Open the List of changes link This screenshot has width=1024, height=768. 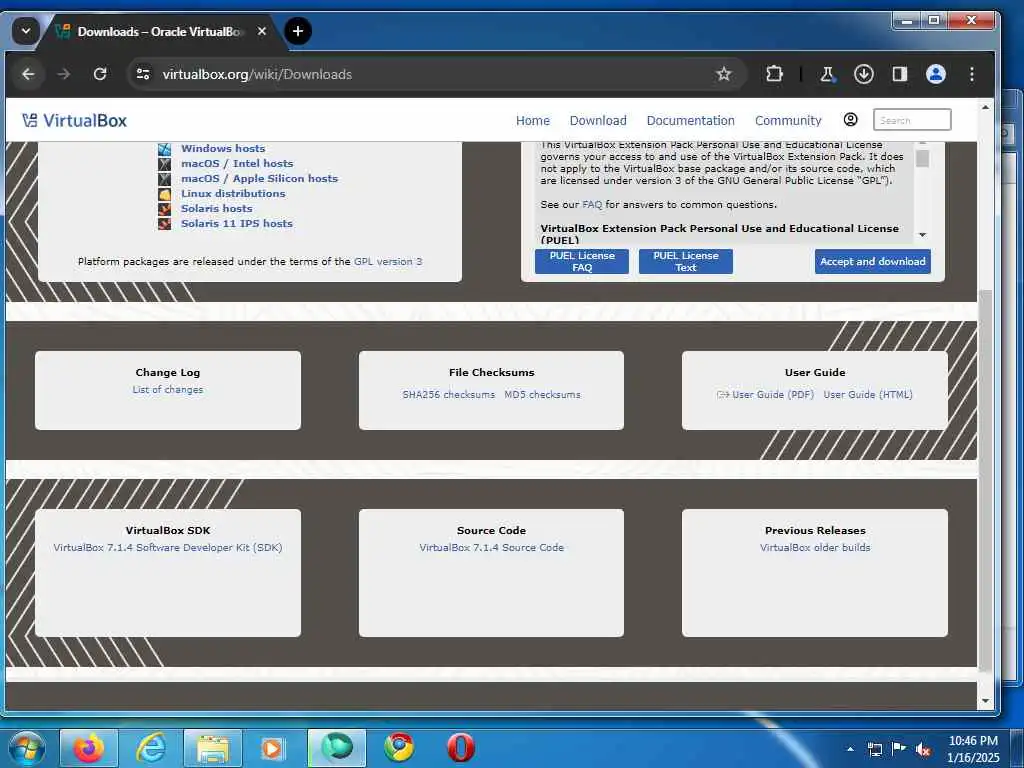(168, 390)
